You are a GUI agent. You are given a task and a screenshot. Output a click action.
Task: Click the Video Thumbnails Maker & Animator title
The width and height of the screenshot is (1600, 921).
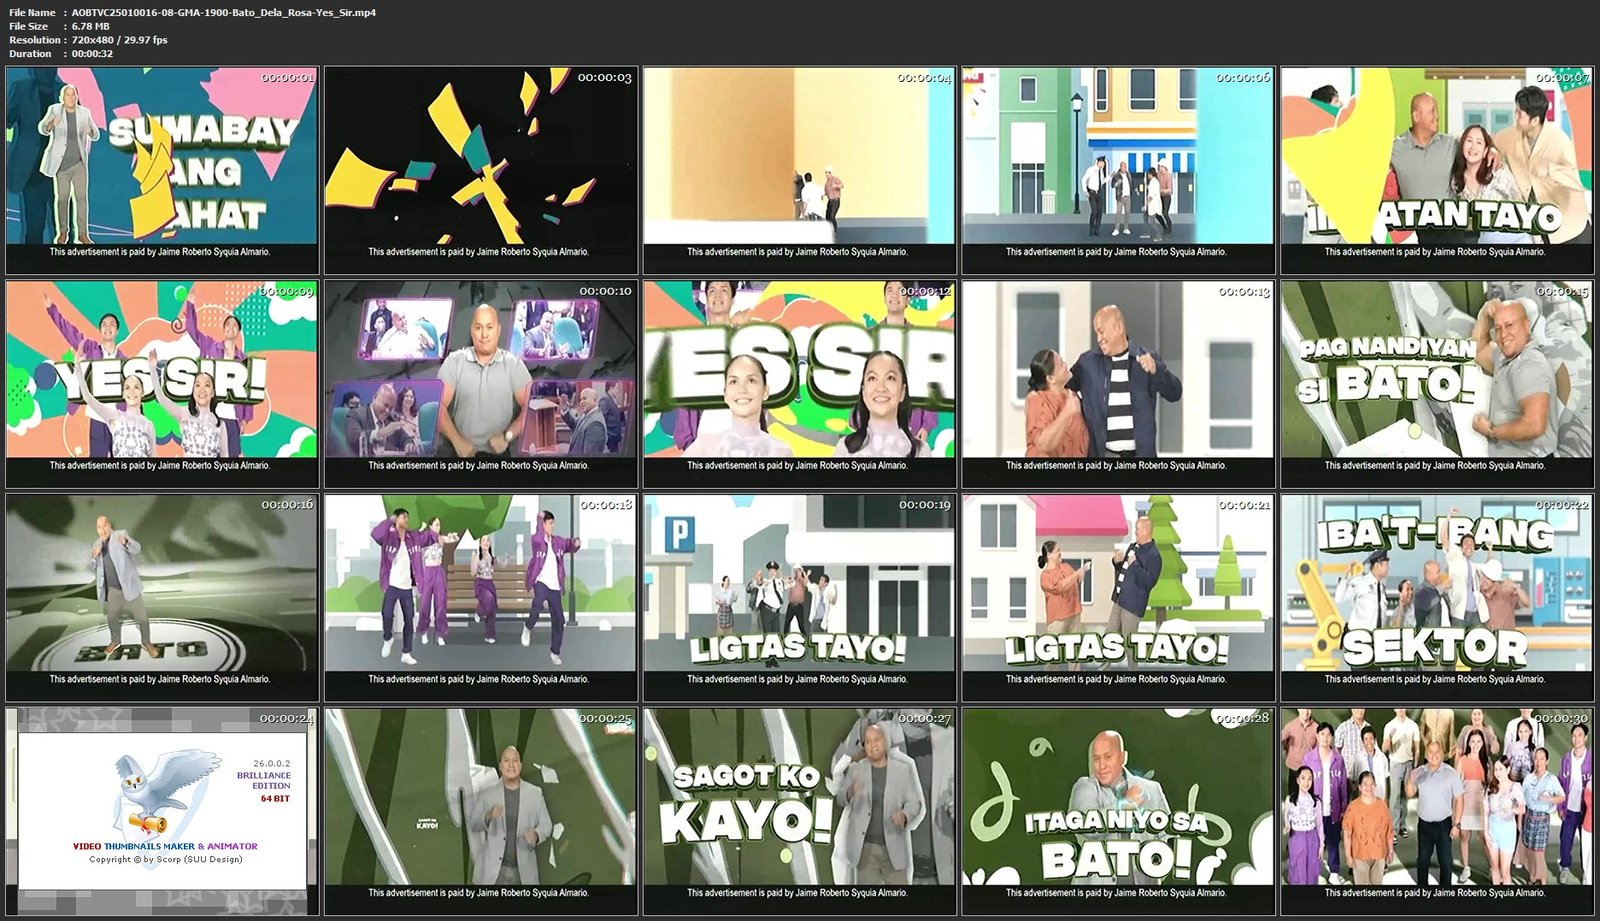click(x=165, y=846)
